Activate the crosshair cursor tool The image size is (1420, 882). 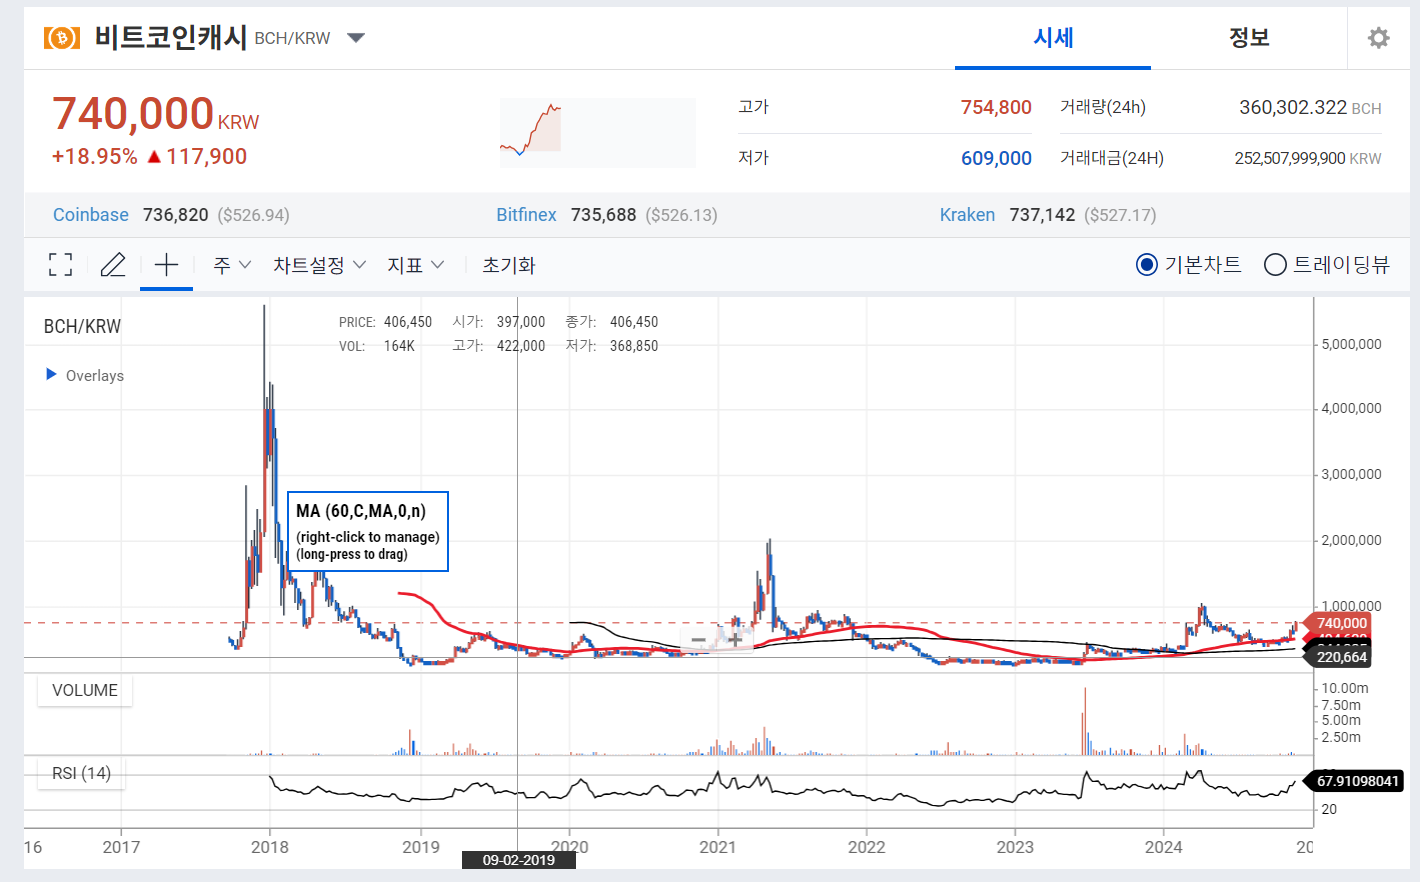click(166, 265)
